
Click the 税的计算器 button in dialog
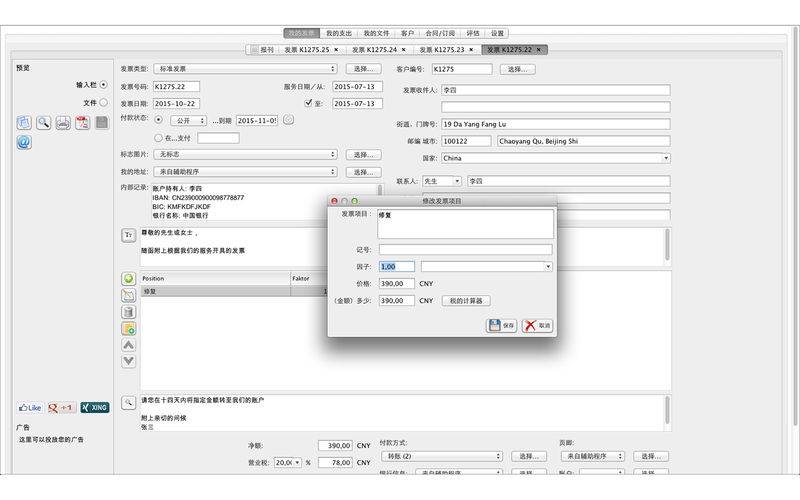click(x=466, y=301)
